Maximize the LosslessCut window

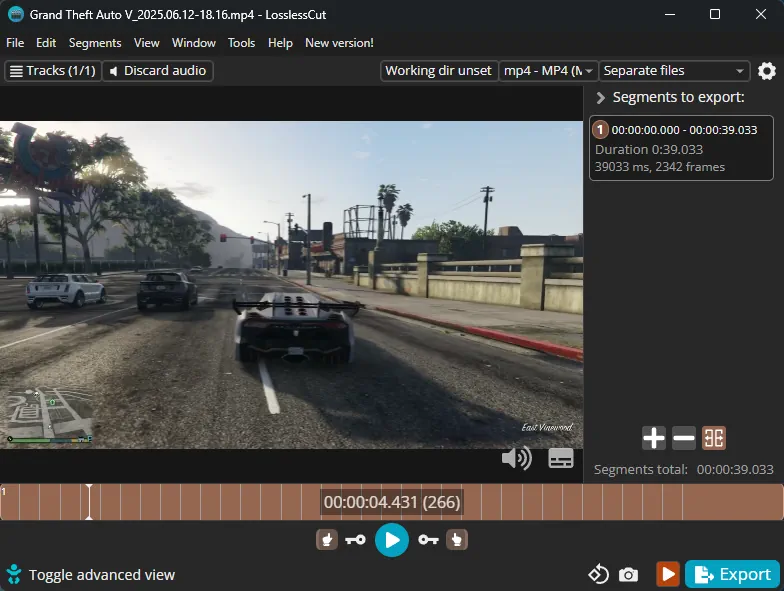tap(715, 14)
